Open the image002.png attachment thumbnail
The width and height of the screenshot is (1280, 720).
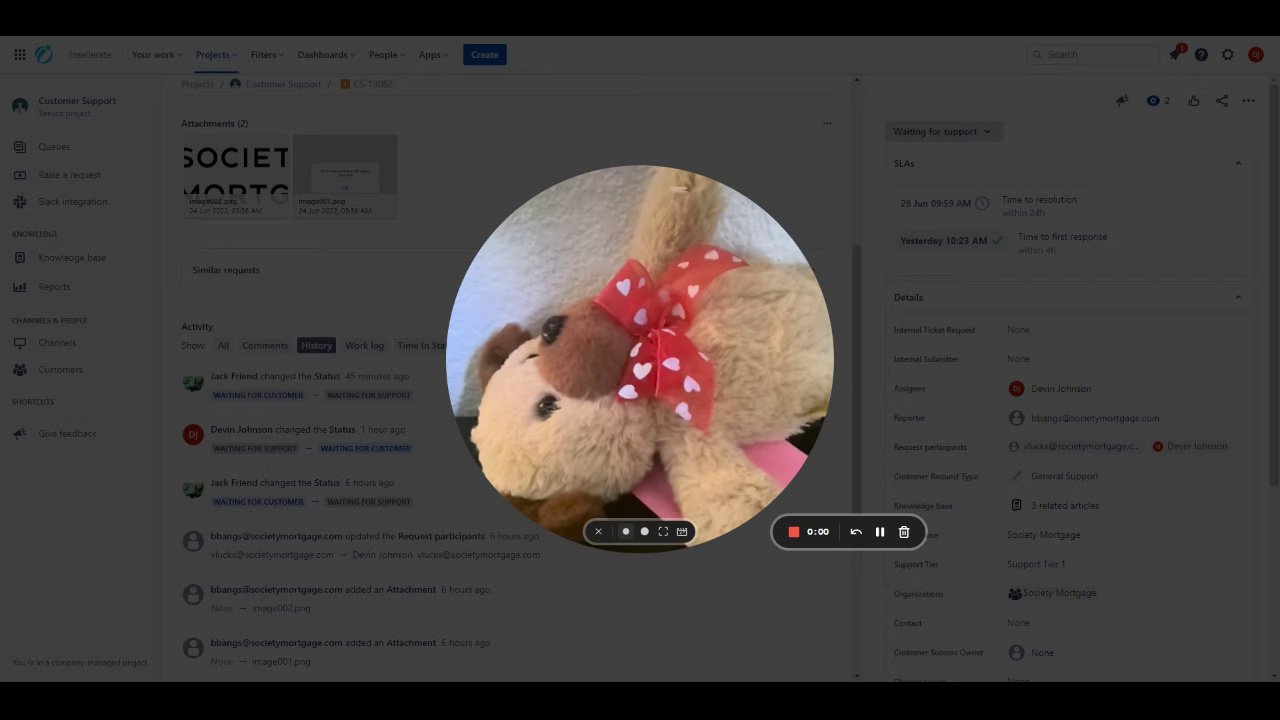coord(235,177)
